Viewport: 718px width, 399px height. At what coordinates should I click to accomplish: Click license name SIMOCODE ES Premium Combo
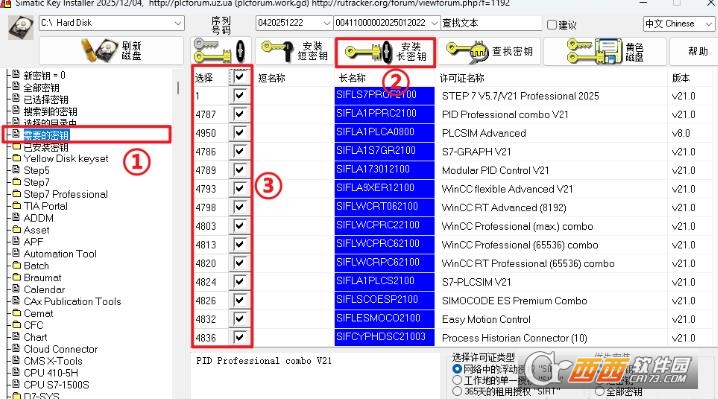[x=514, y=301]
